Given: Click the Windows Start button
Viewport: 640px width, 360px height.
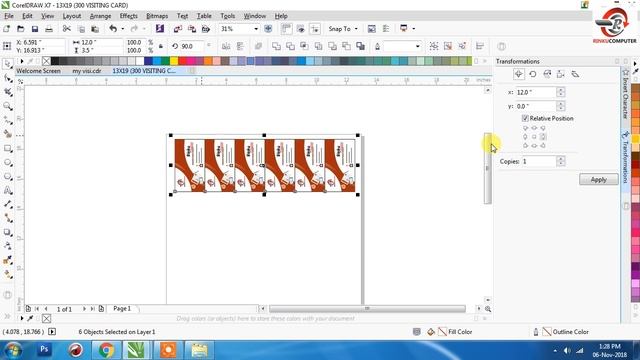Looking at the screenshot, I should pyautogui.click(x=13, y=350).
